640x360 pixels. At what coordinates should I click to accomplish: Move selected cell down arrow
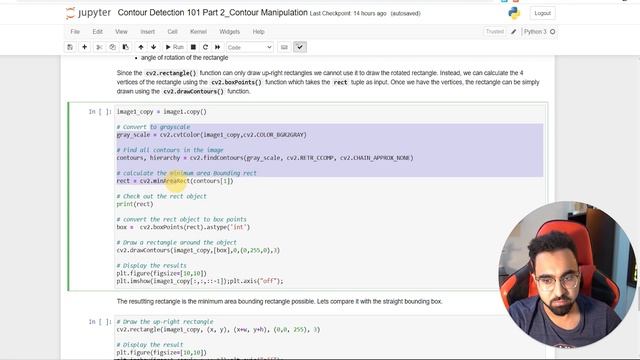[x=153, y=47]
